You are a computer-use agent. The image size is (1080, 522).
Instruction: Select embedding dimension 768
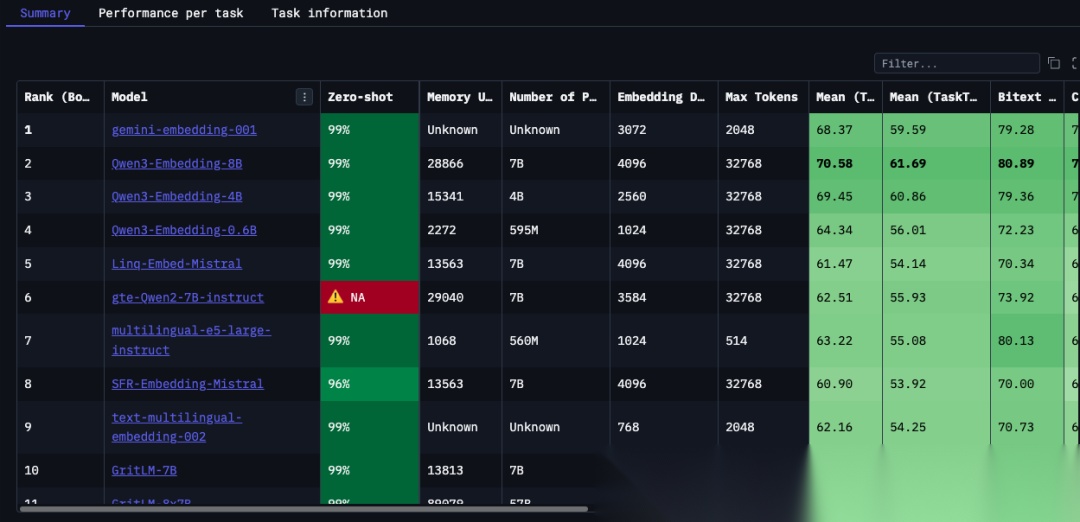[628, 427]
